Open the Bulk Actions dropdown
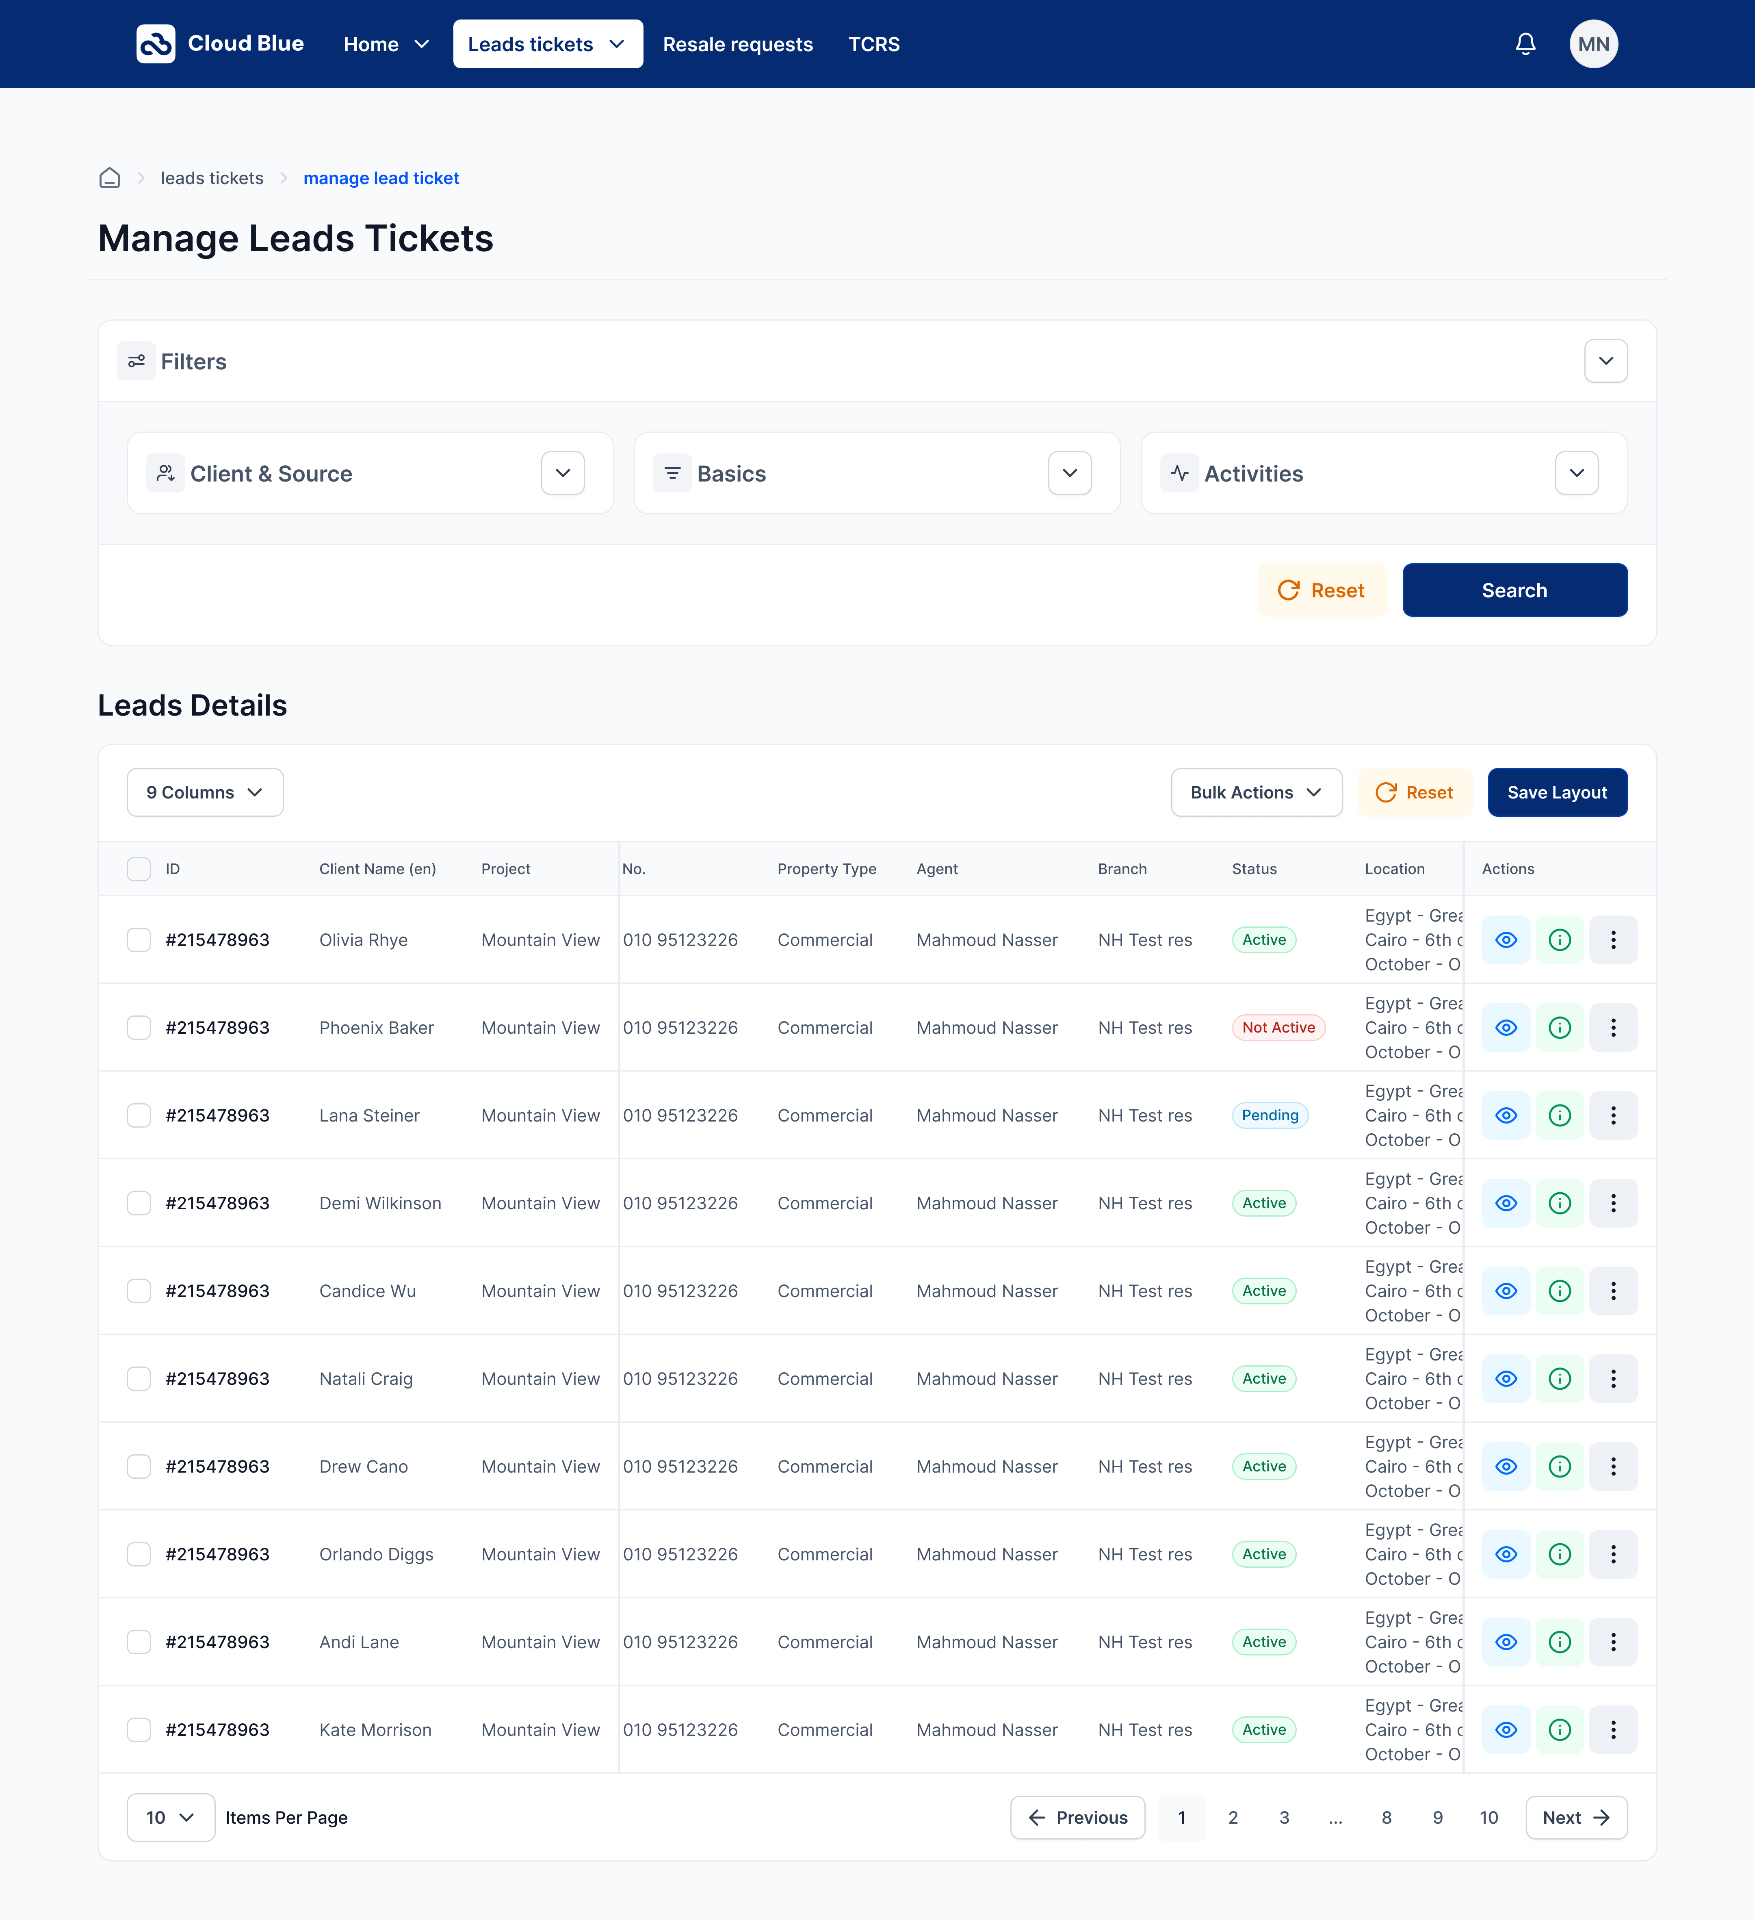The width and height of the screenshot is (1755, 1920). point(1257,792)
